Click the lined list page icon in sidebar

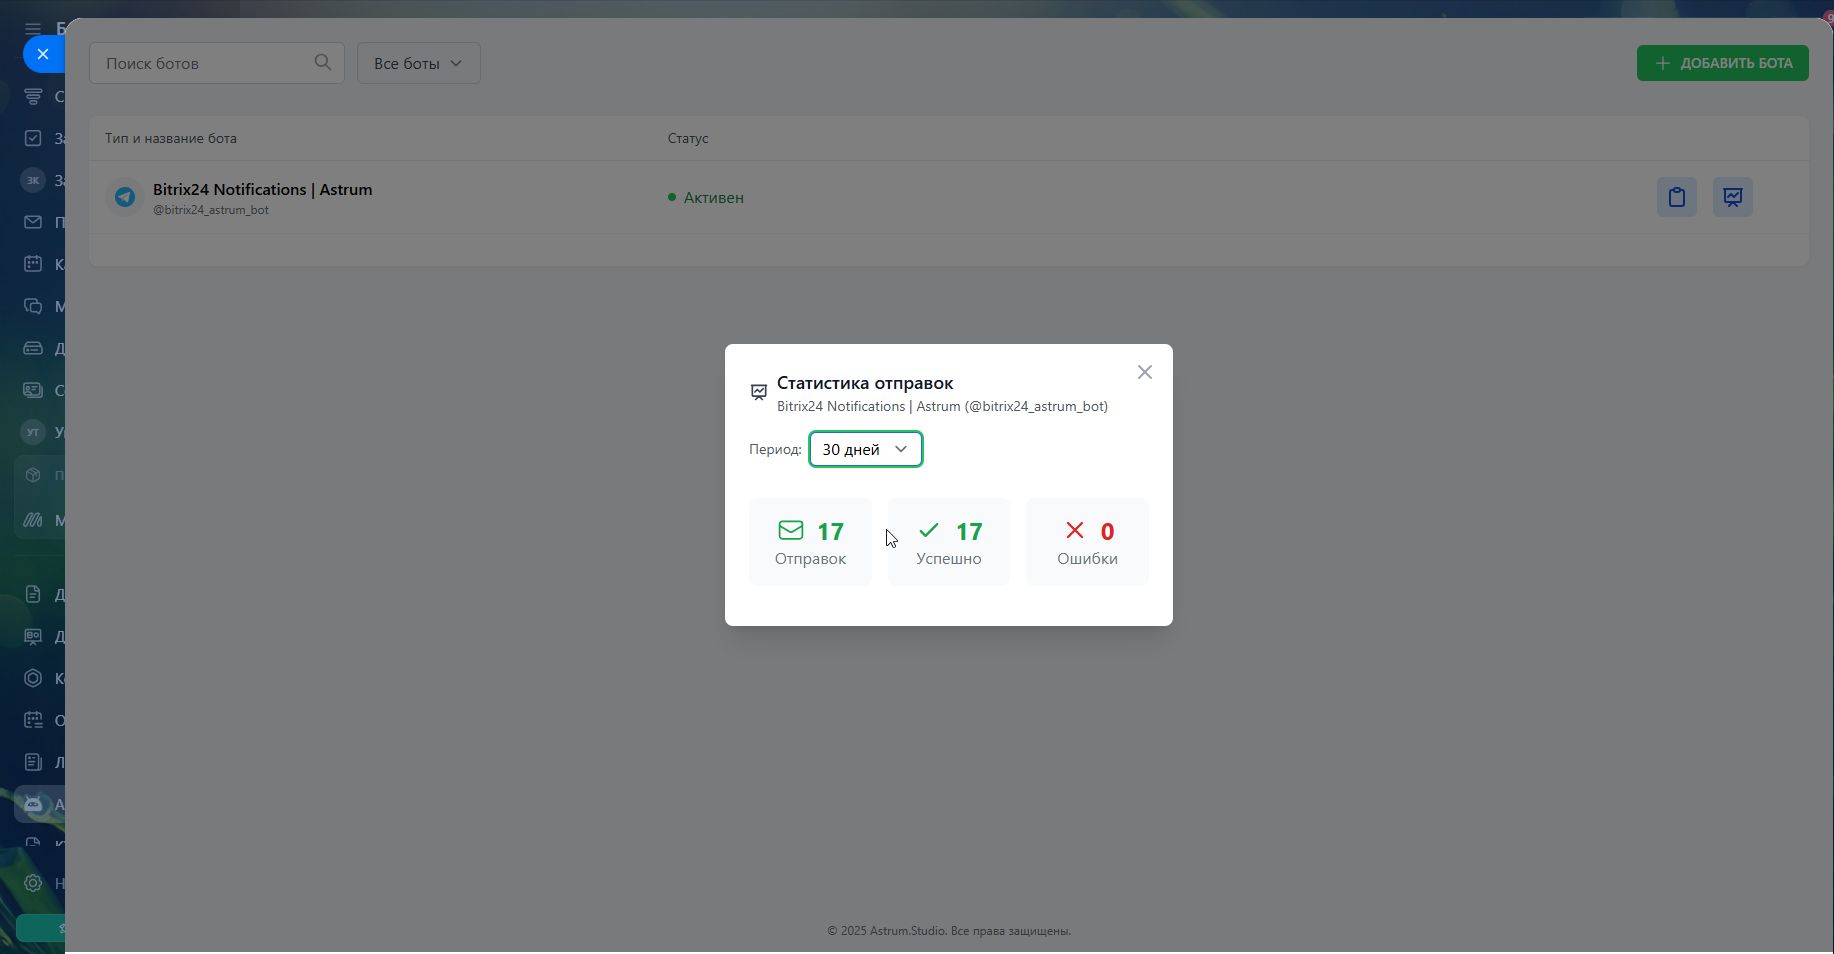point(33,762)
